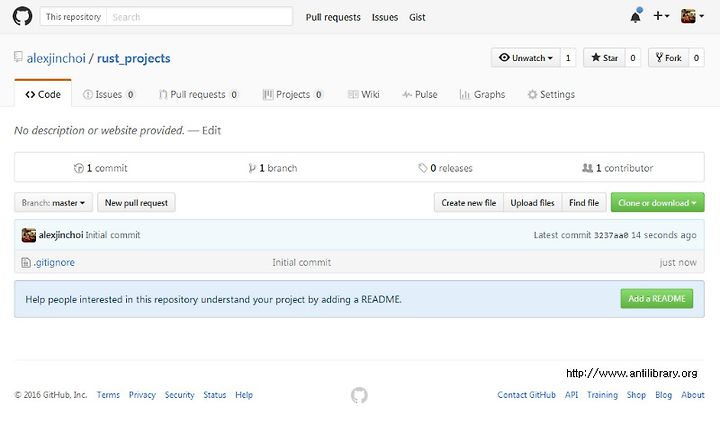The image size is (720, 423).
Task: Focus the repository search field
Action: coord(199,17)
